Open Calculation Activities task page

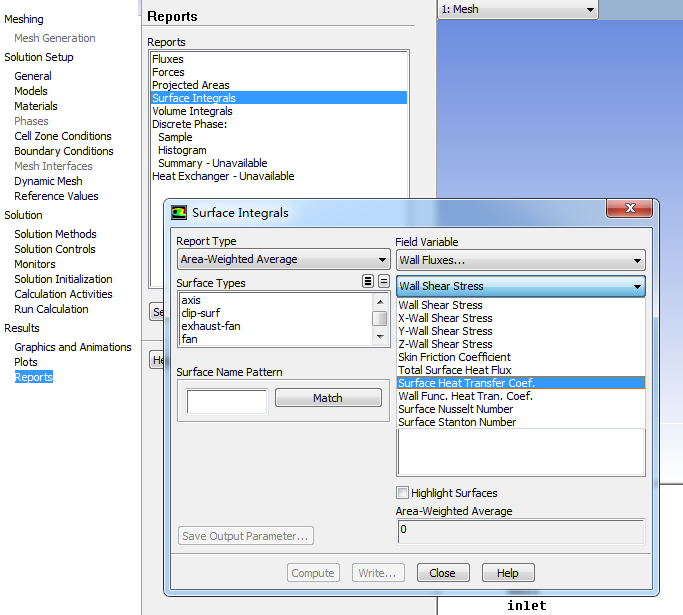click(x=63, y=294)
